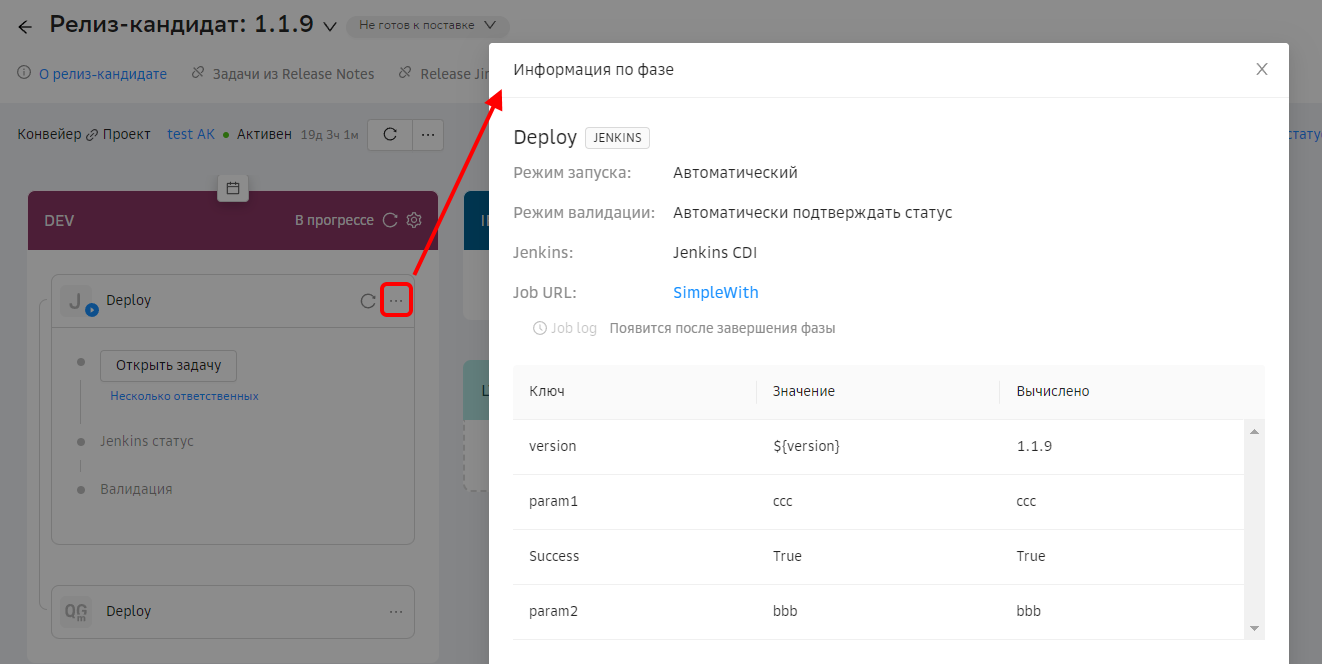This screenshot has height=664, width=1322.
Task: Click the 'Открыть задачу' button
Action: click(x=168, y=366)
